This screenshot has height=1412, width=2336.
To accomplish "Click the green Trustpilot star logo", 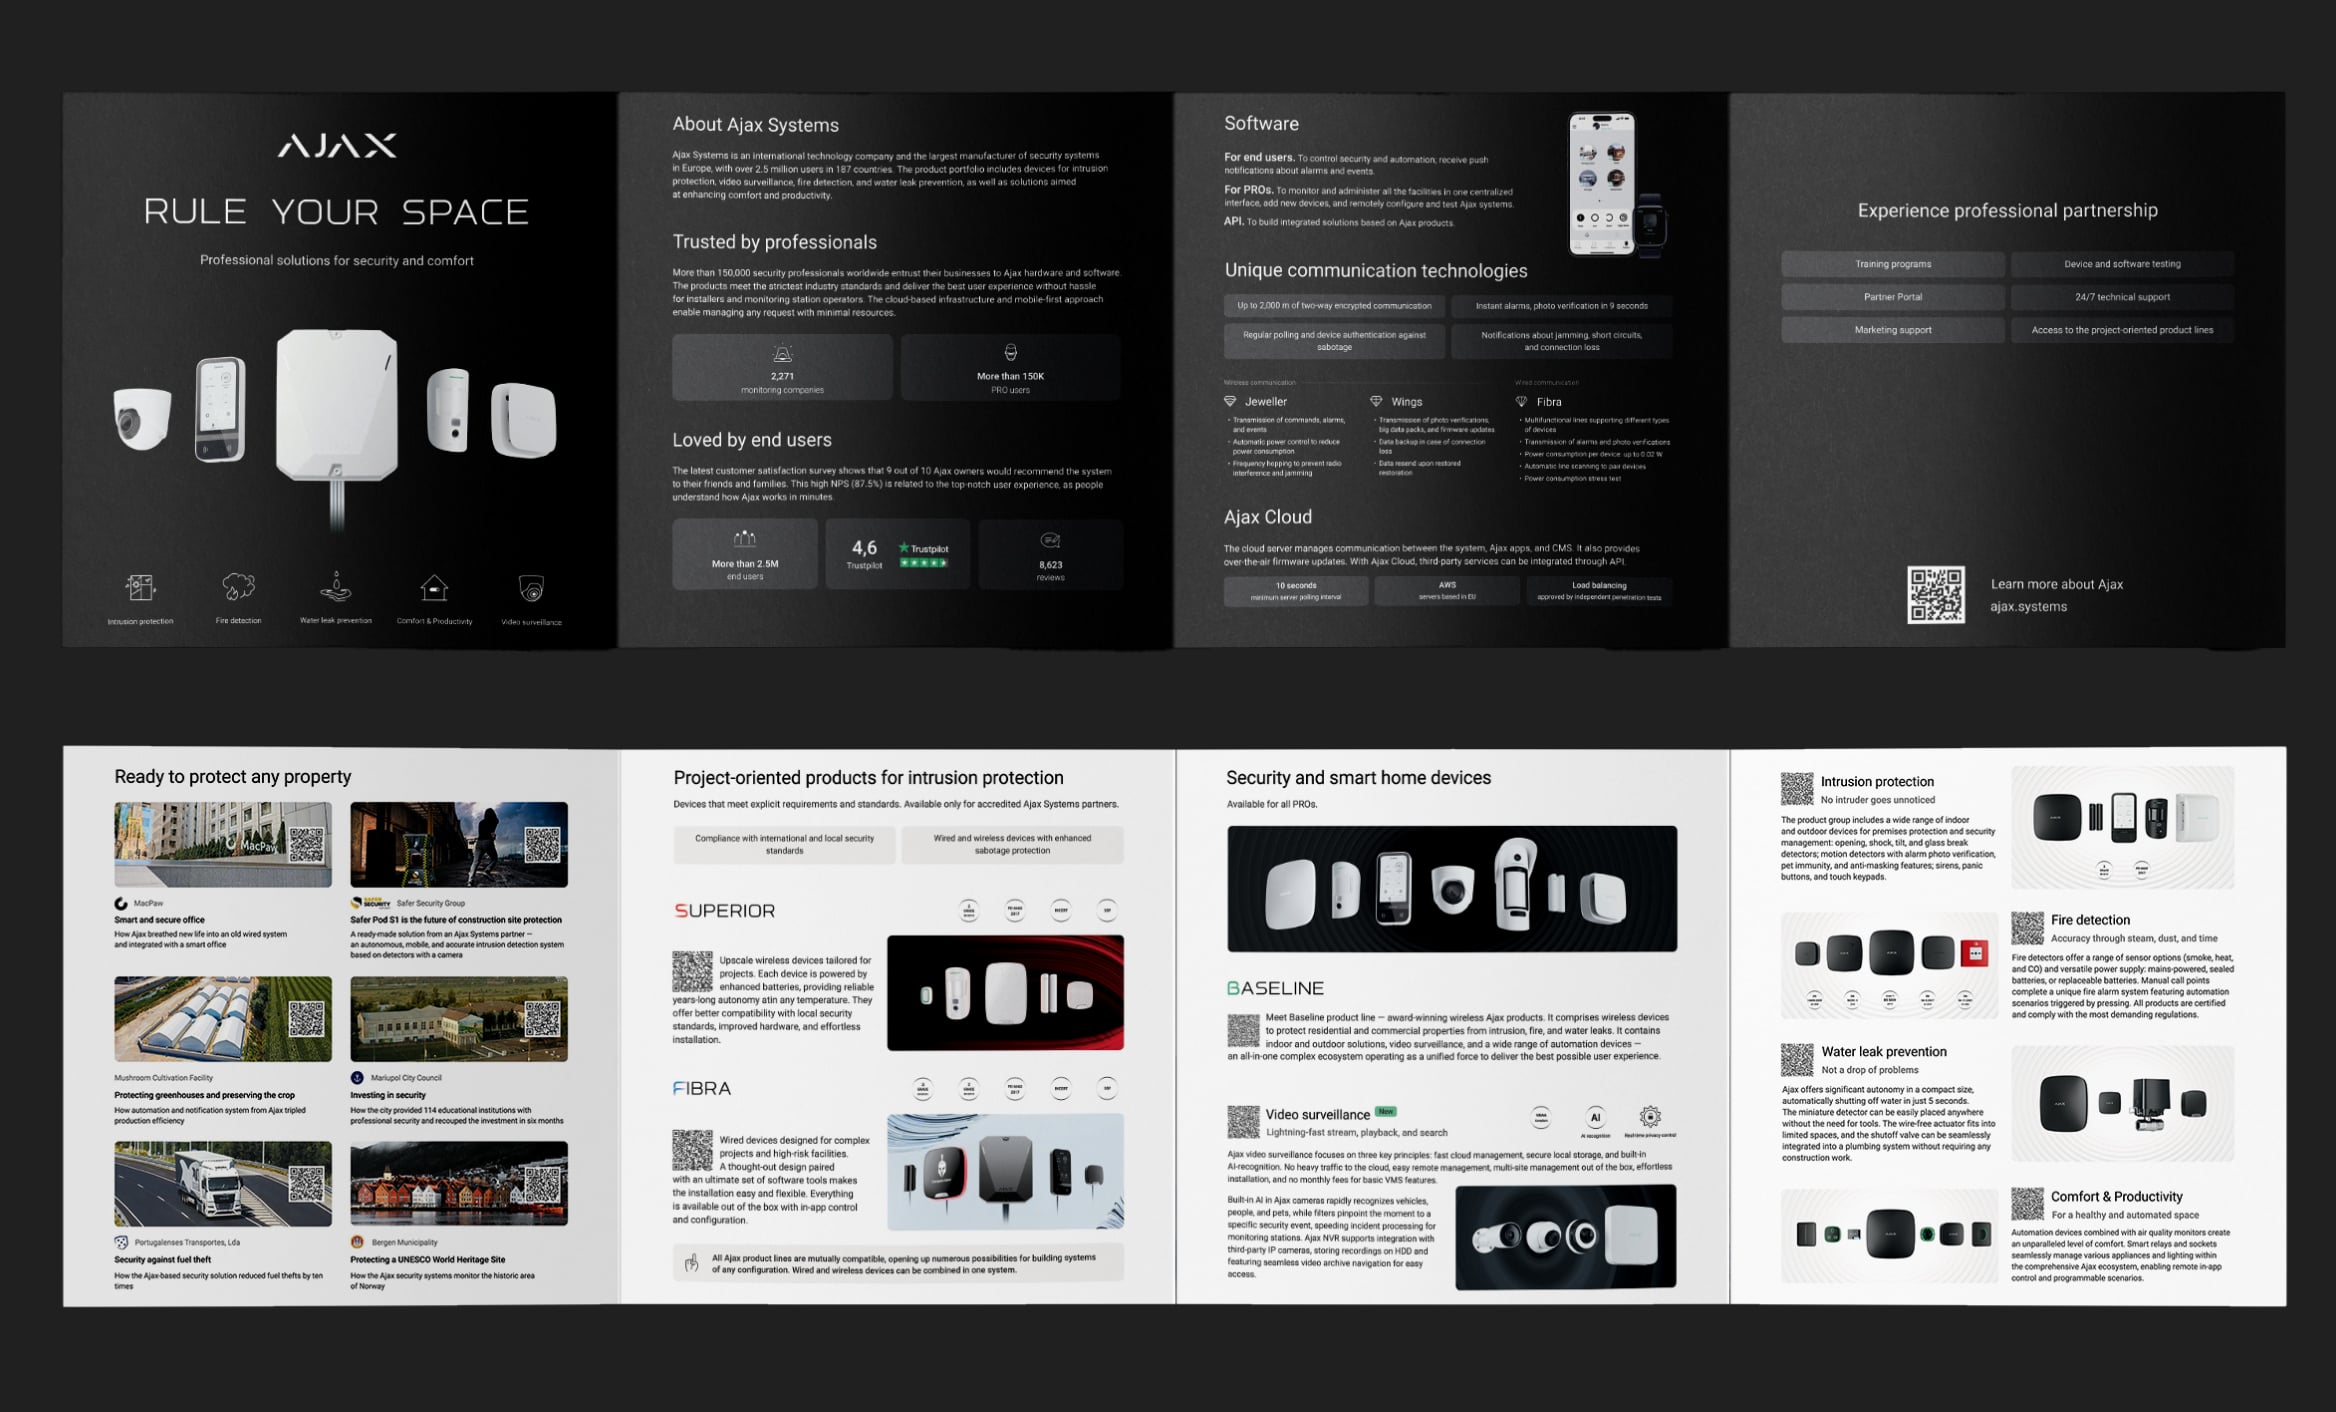I will [904, 548].
